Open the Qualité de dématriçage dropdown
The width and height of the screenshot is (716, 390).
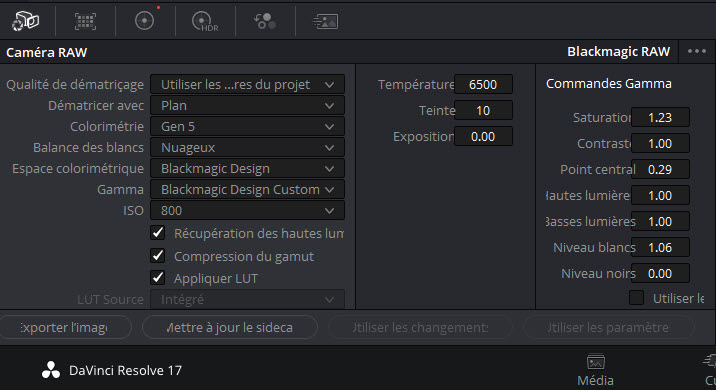(247, 84)
